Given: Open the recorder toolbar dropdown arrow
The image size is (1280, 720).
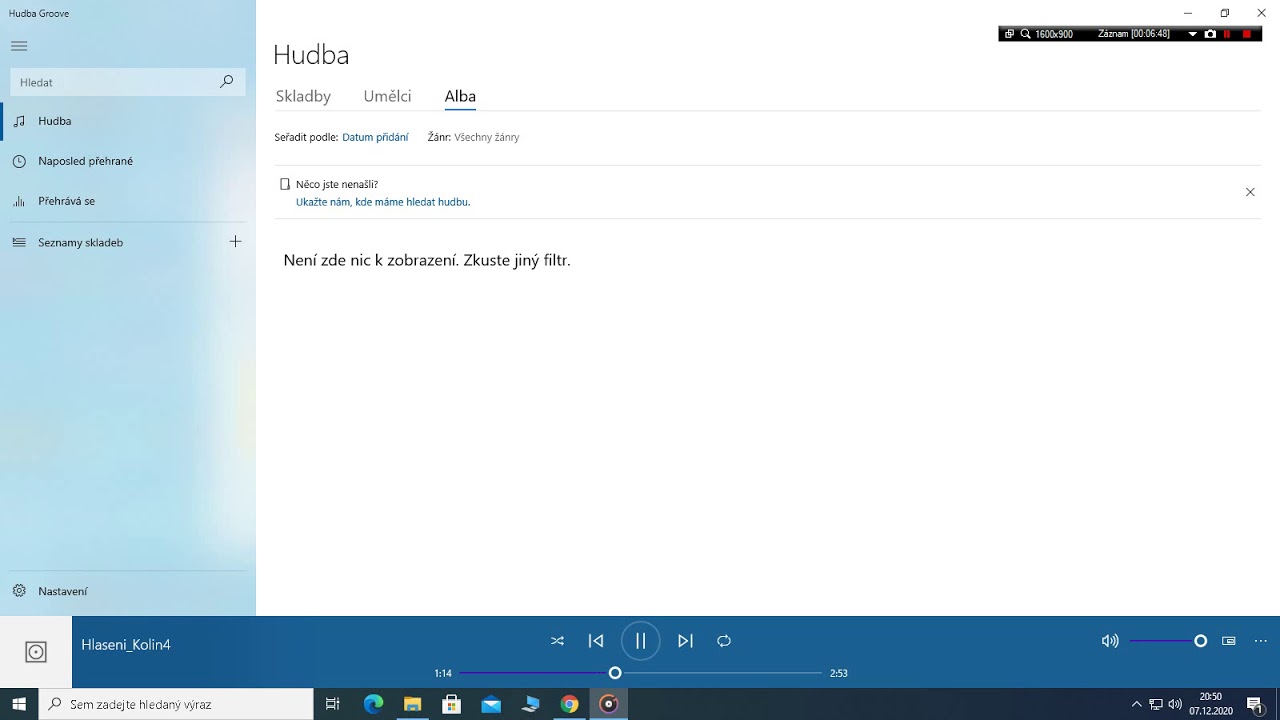Looking at the screenshot, I should click(1192, 34).
